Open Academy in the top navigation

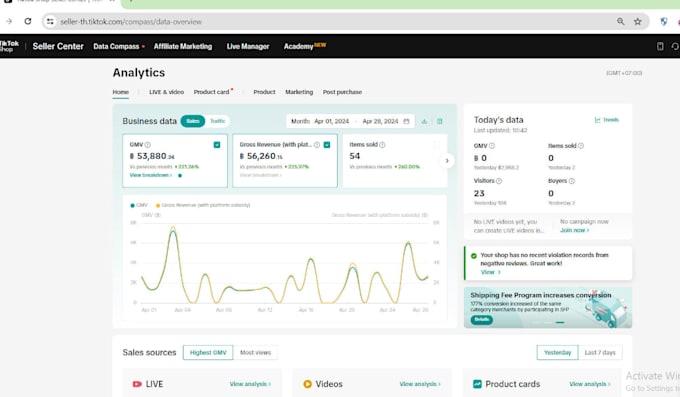pyautogui.click(x=298, y=46)
